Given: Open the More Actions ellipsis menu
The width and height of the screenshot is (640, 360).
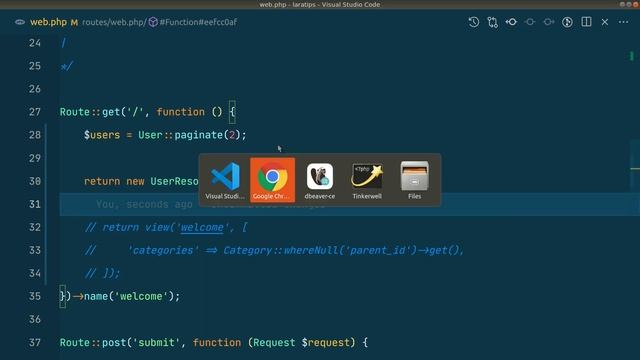Looking at the screenshot, I should click(x=623, y=22).
